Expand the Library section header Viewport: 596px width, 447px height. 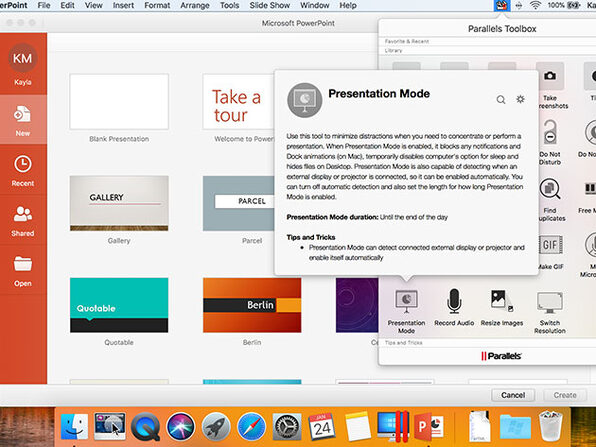coord(393,50)
